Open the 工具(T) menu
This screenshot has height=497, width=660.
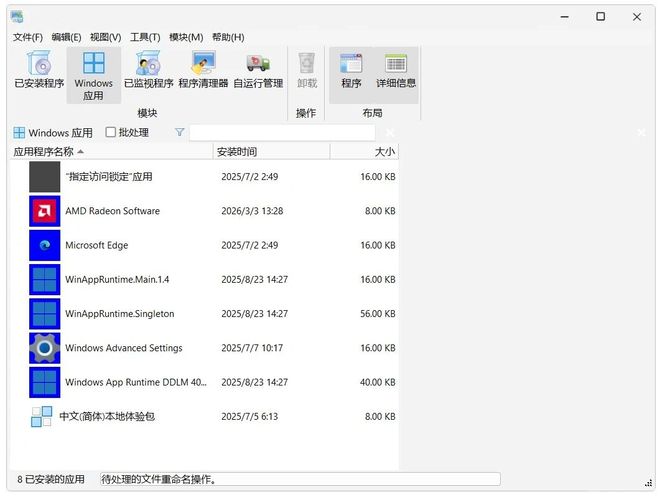(x=145, y=37)
